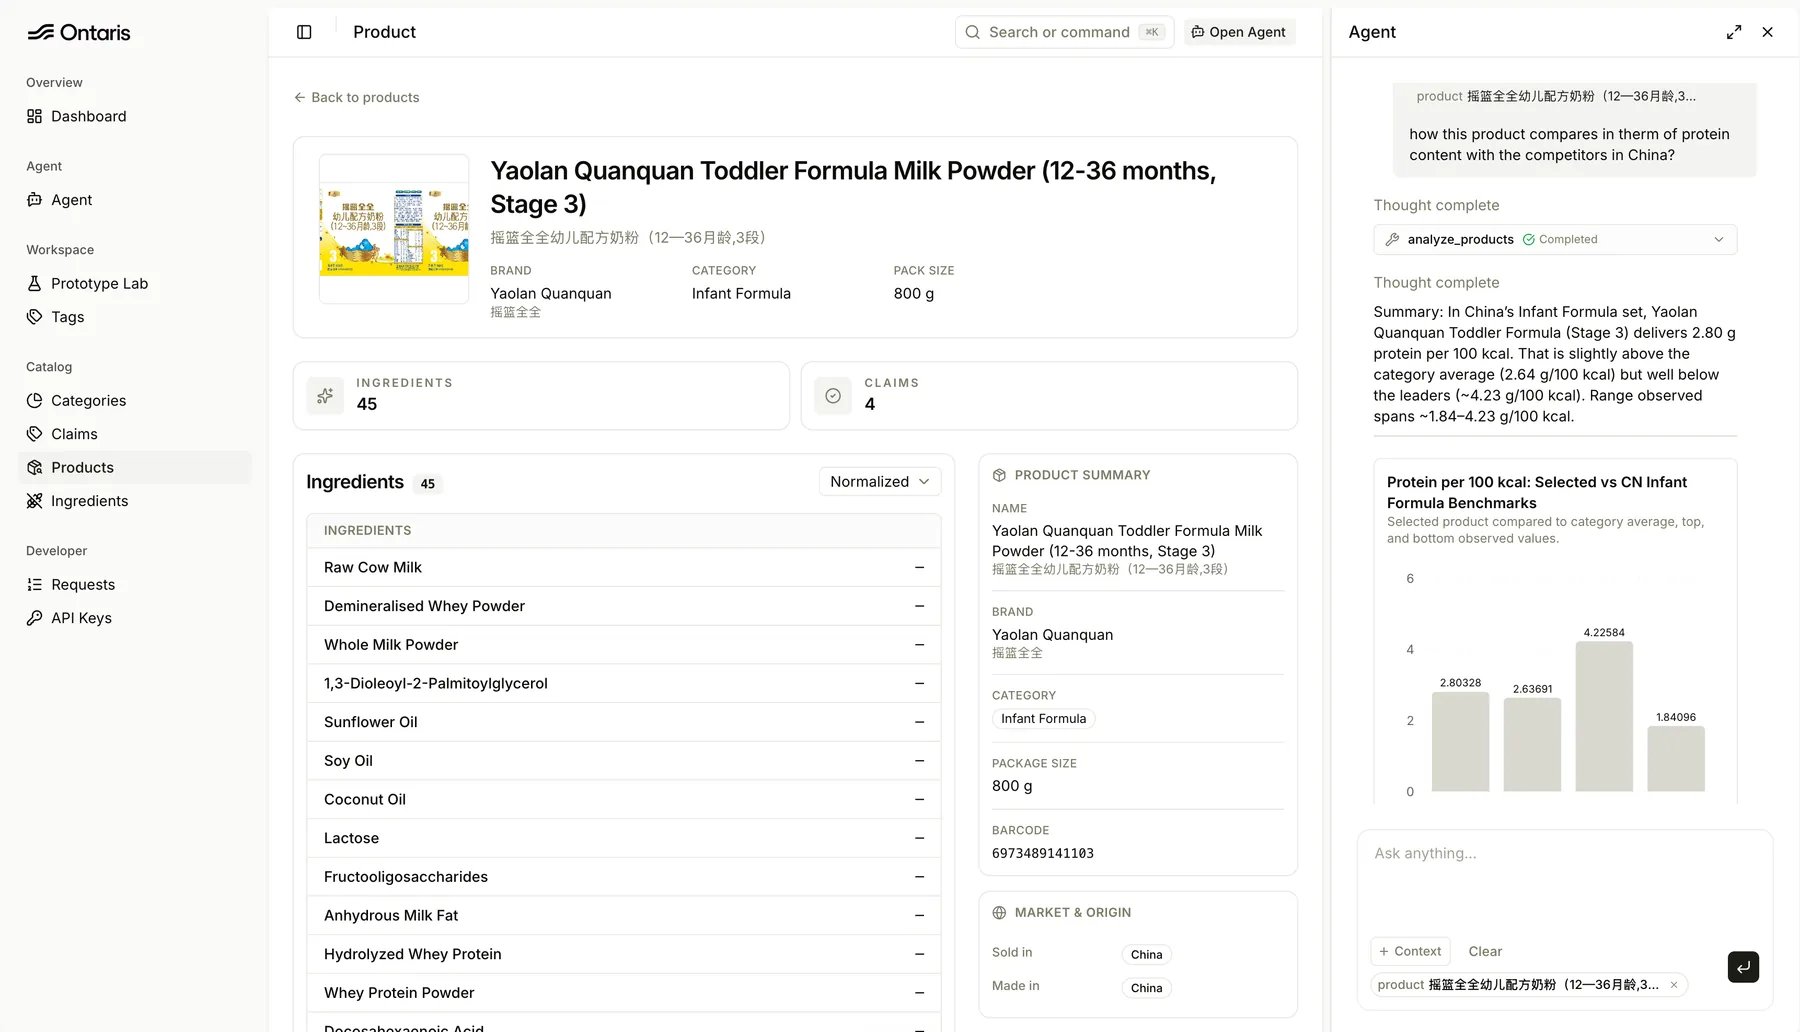Click barcode value 6973489141103

click(x=1043, y=853)
